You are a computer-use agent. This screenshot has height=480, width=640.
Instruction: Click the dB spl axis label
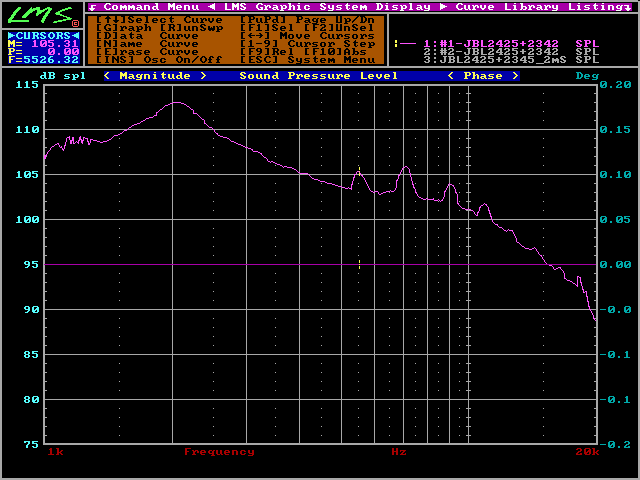pyautogui.click(x=62, y=76)
